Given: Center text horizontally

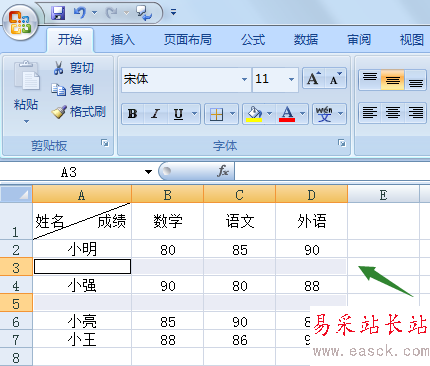Looking at the screenshot, I should coord(393,113).
